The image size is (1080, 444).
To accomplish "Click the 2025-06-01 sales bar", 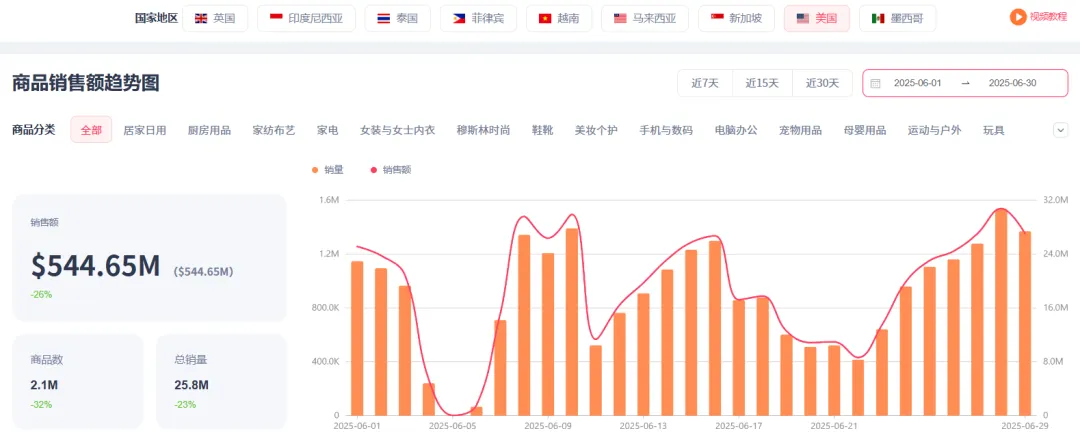I will [357, 338].
